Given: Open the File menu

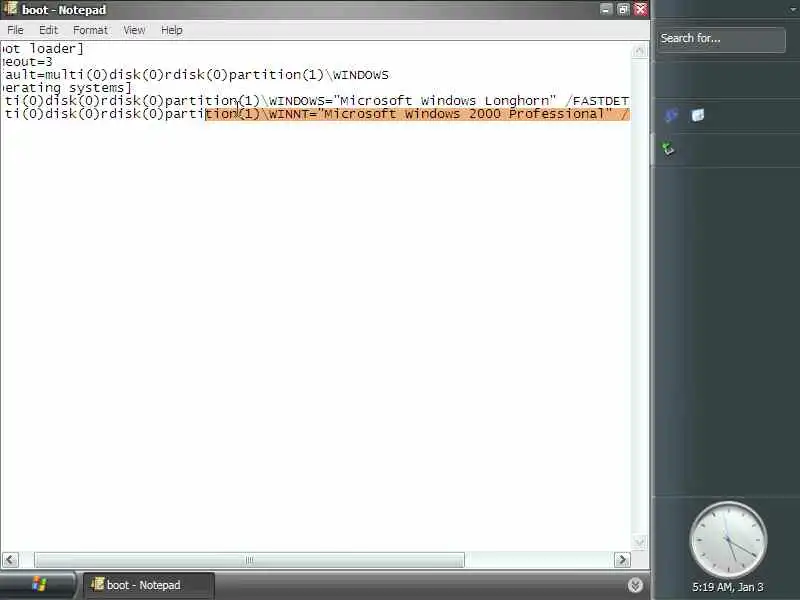Looking at the screenshot, I should coord(15,30).
